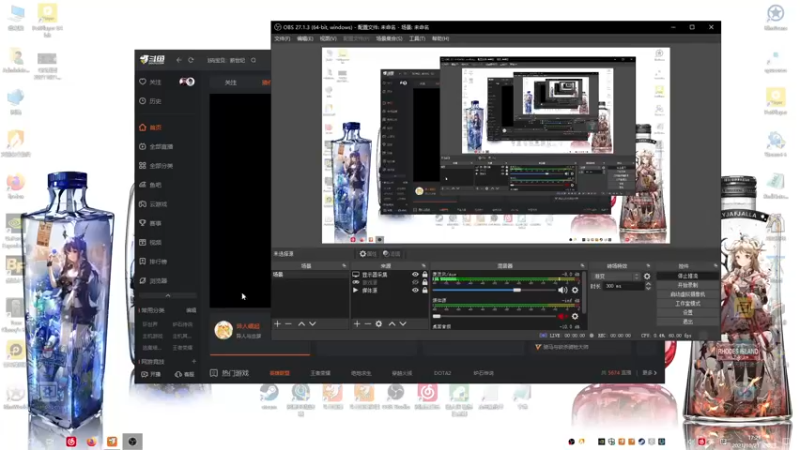
Task: Open the 场景集合(S) menu in OBS
Action: (389, 39)
